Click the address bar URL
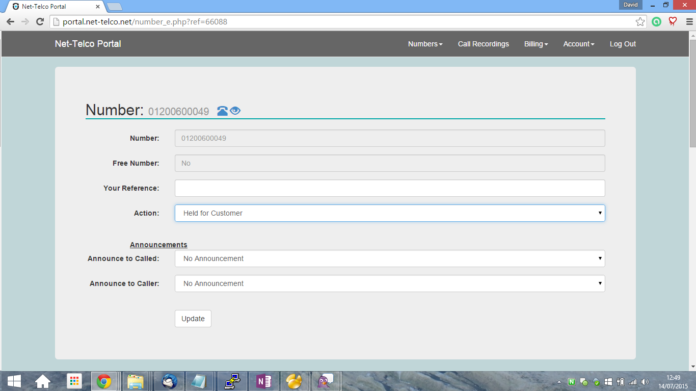The height and width of the screenshot is (391, 696). click(145, 22)
